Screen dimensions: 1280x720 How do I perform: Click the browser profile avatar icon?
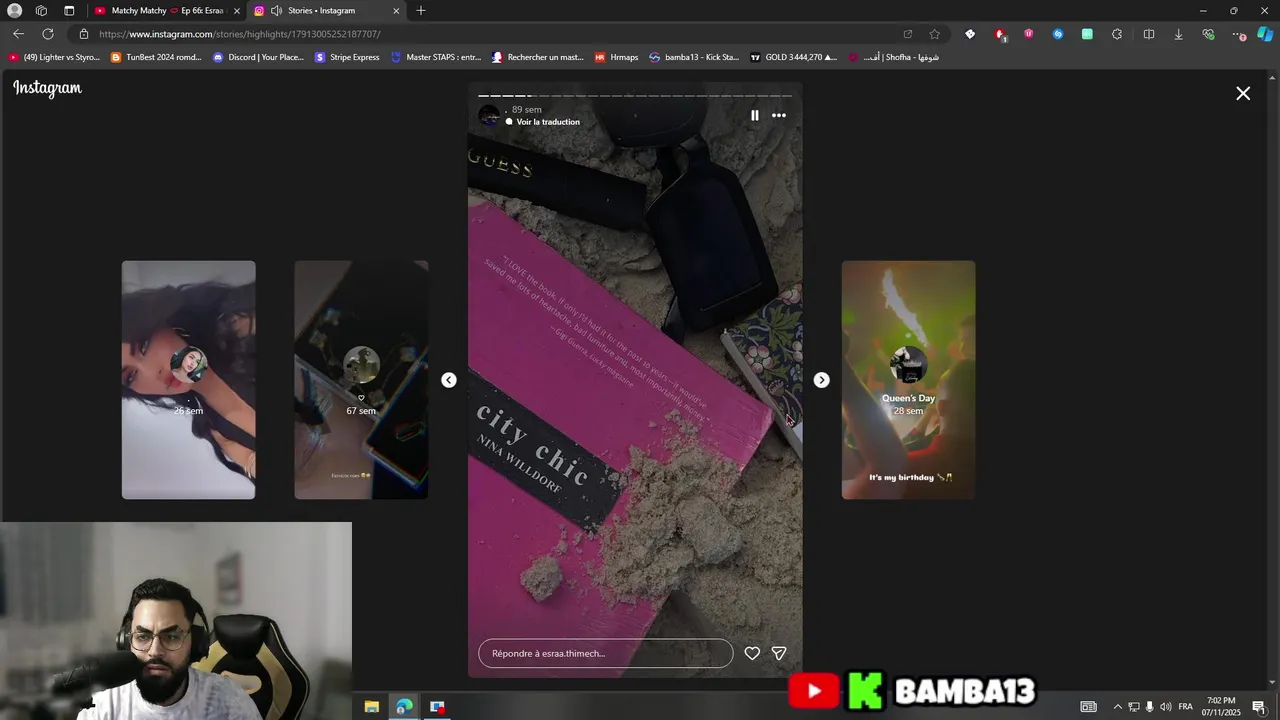point(14,11)
